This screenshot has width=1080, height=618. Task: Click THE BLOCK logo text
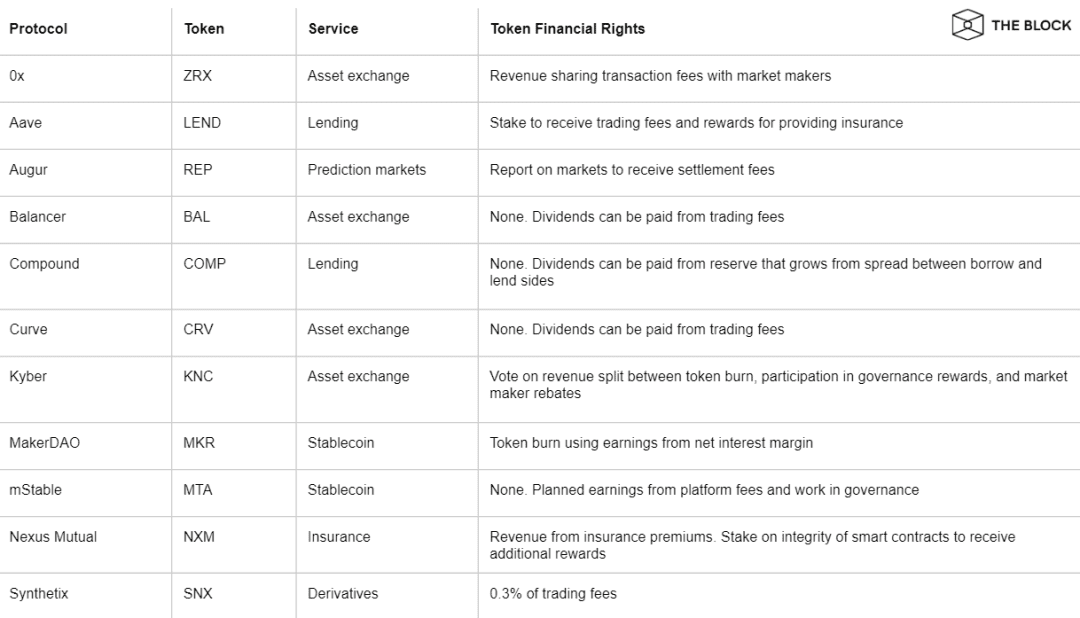tap(1031, 25)
